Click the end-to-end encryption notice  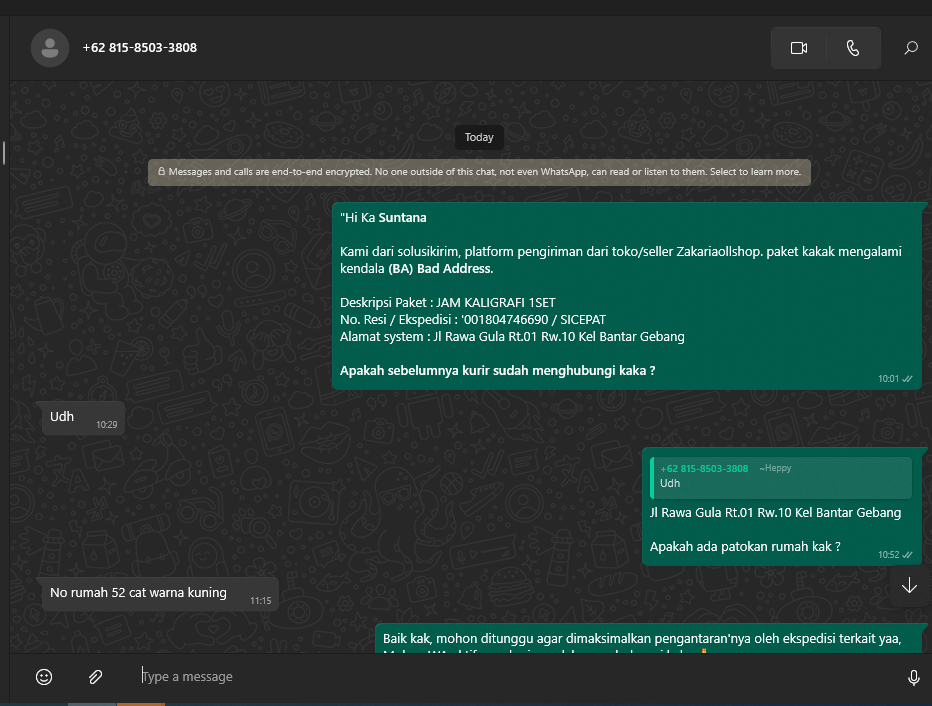pyautogui.click(x=479, y=172)
